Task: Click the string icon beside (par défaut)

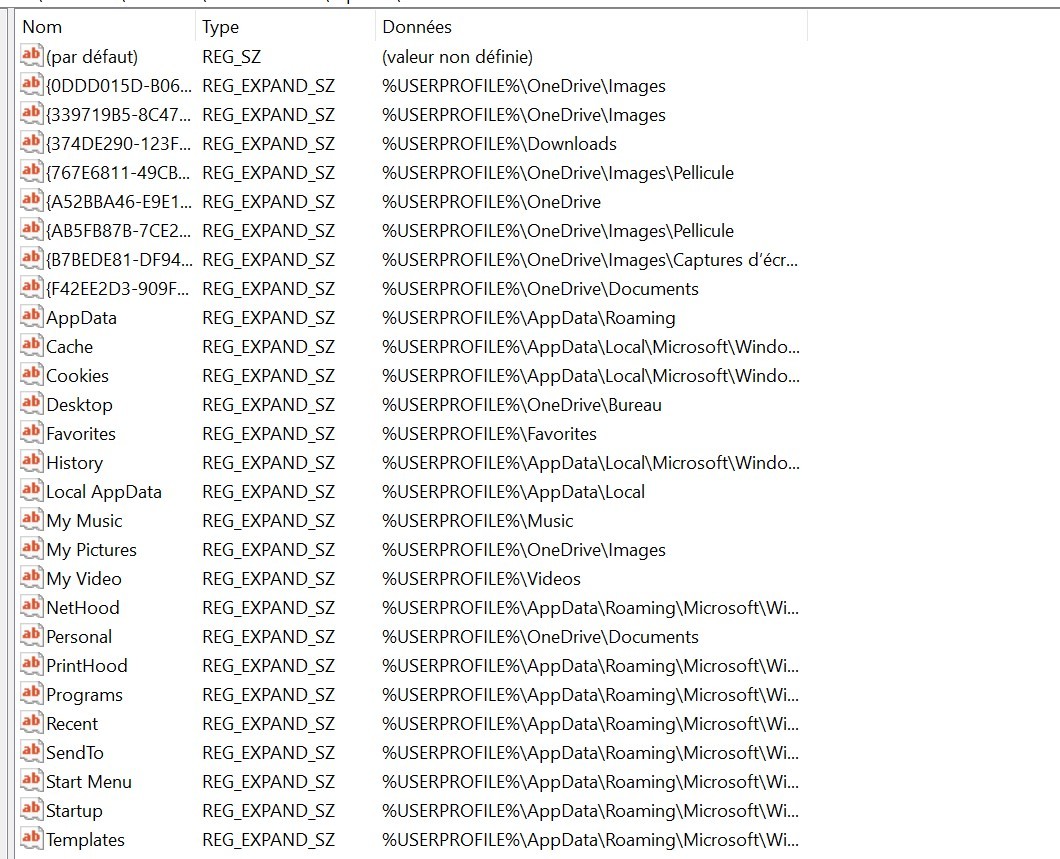Action: tap(32, 56)
